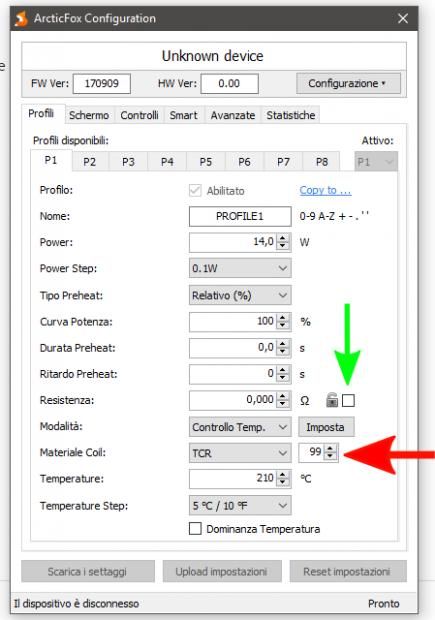Click the Pronto status bar text
435x620 pixels.
(x=384, y=604)
